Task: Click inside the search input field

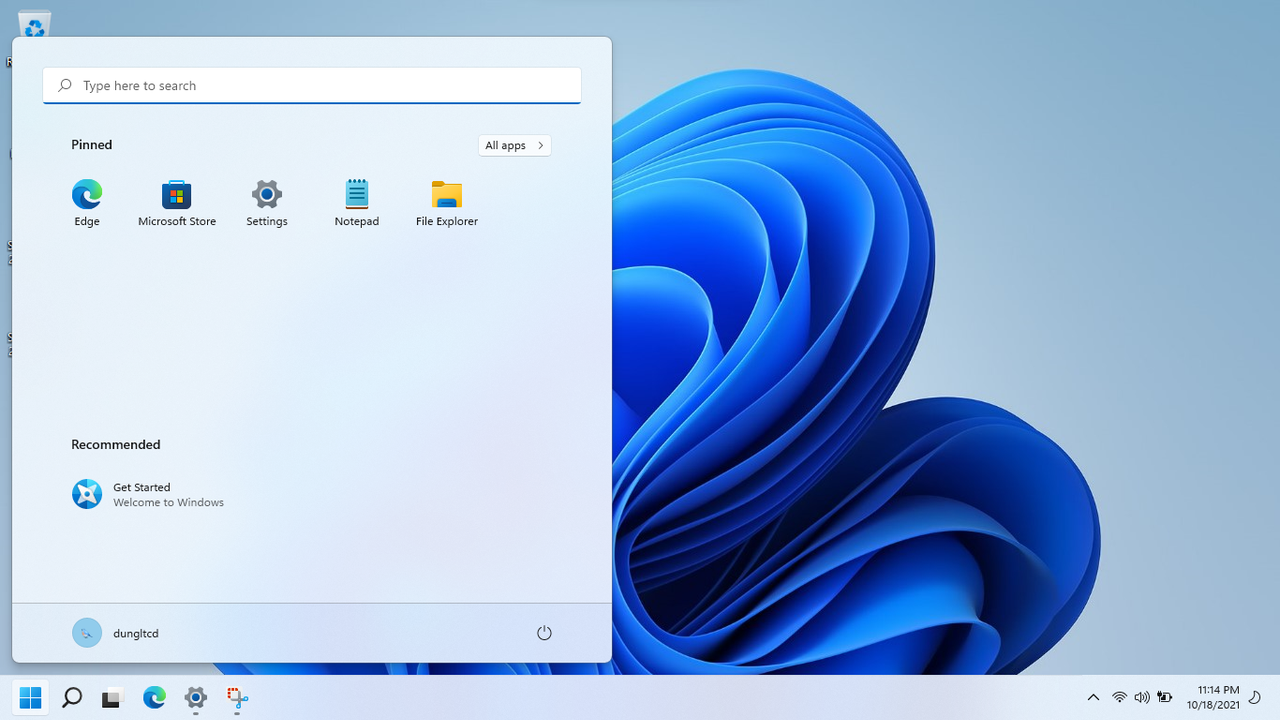Action: pyautogui.click(x=311, y=85)
